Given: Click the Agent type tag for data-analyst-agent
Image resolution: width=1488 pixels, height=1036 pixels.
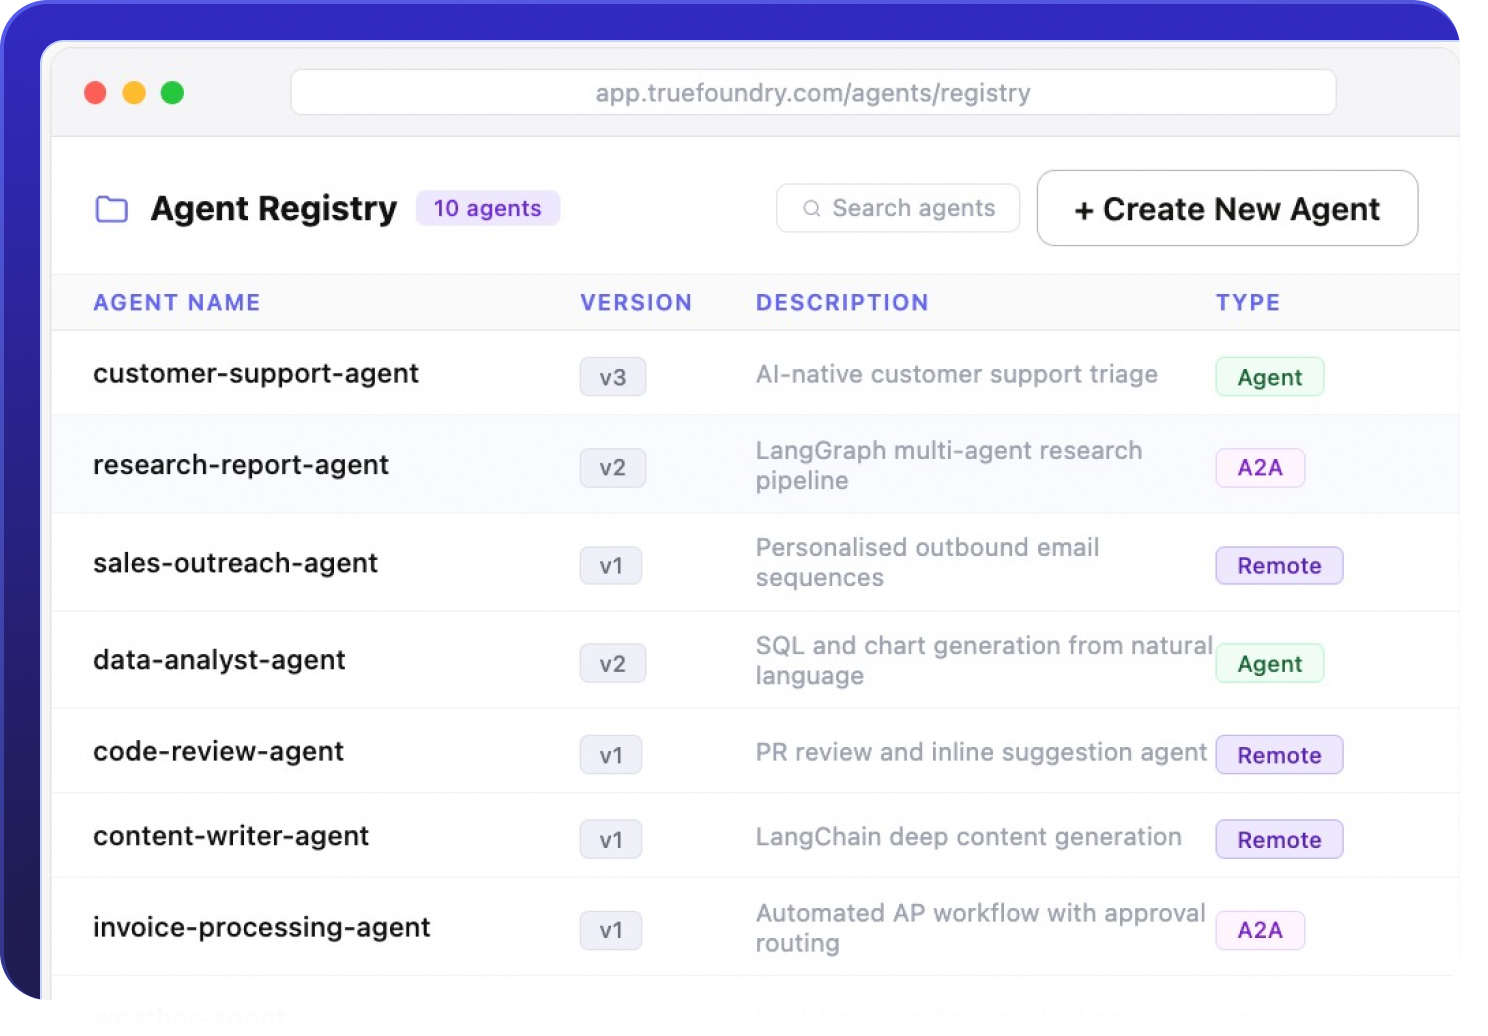Looking at the screenshot, I should pyautogui.click(x=1270, y=664).
